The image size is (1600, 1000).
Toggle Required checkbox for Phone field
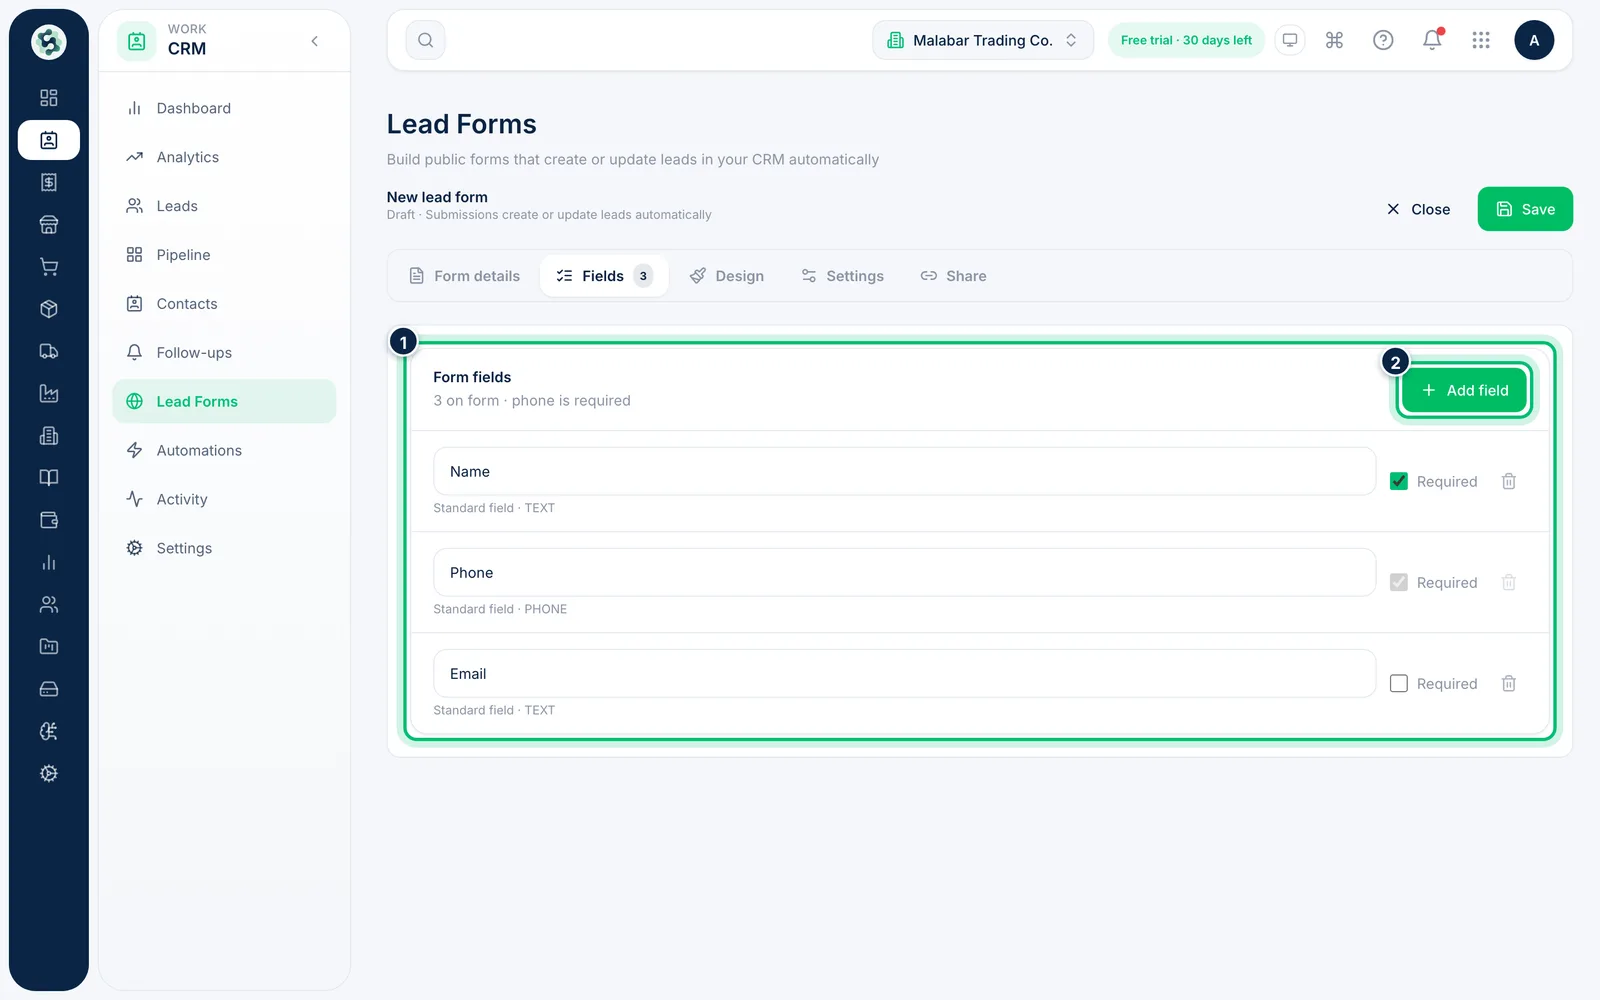tap(1399, 582)
